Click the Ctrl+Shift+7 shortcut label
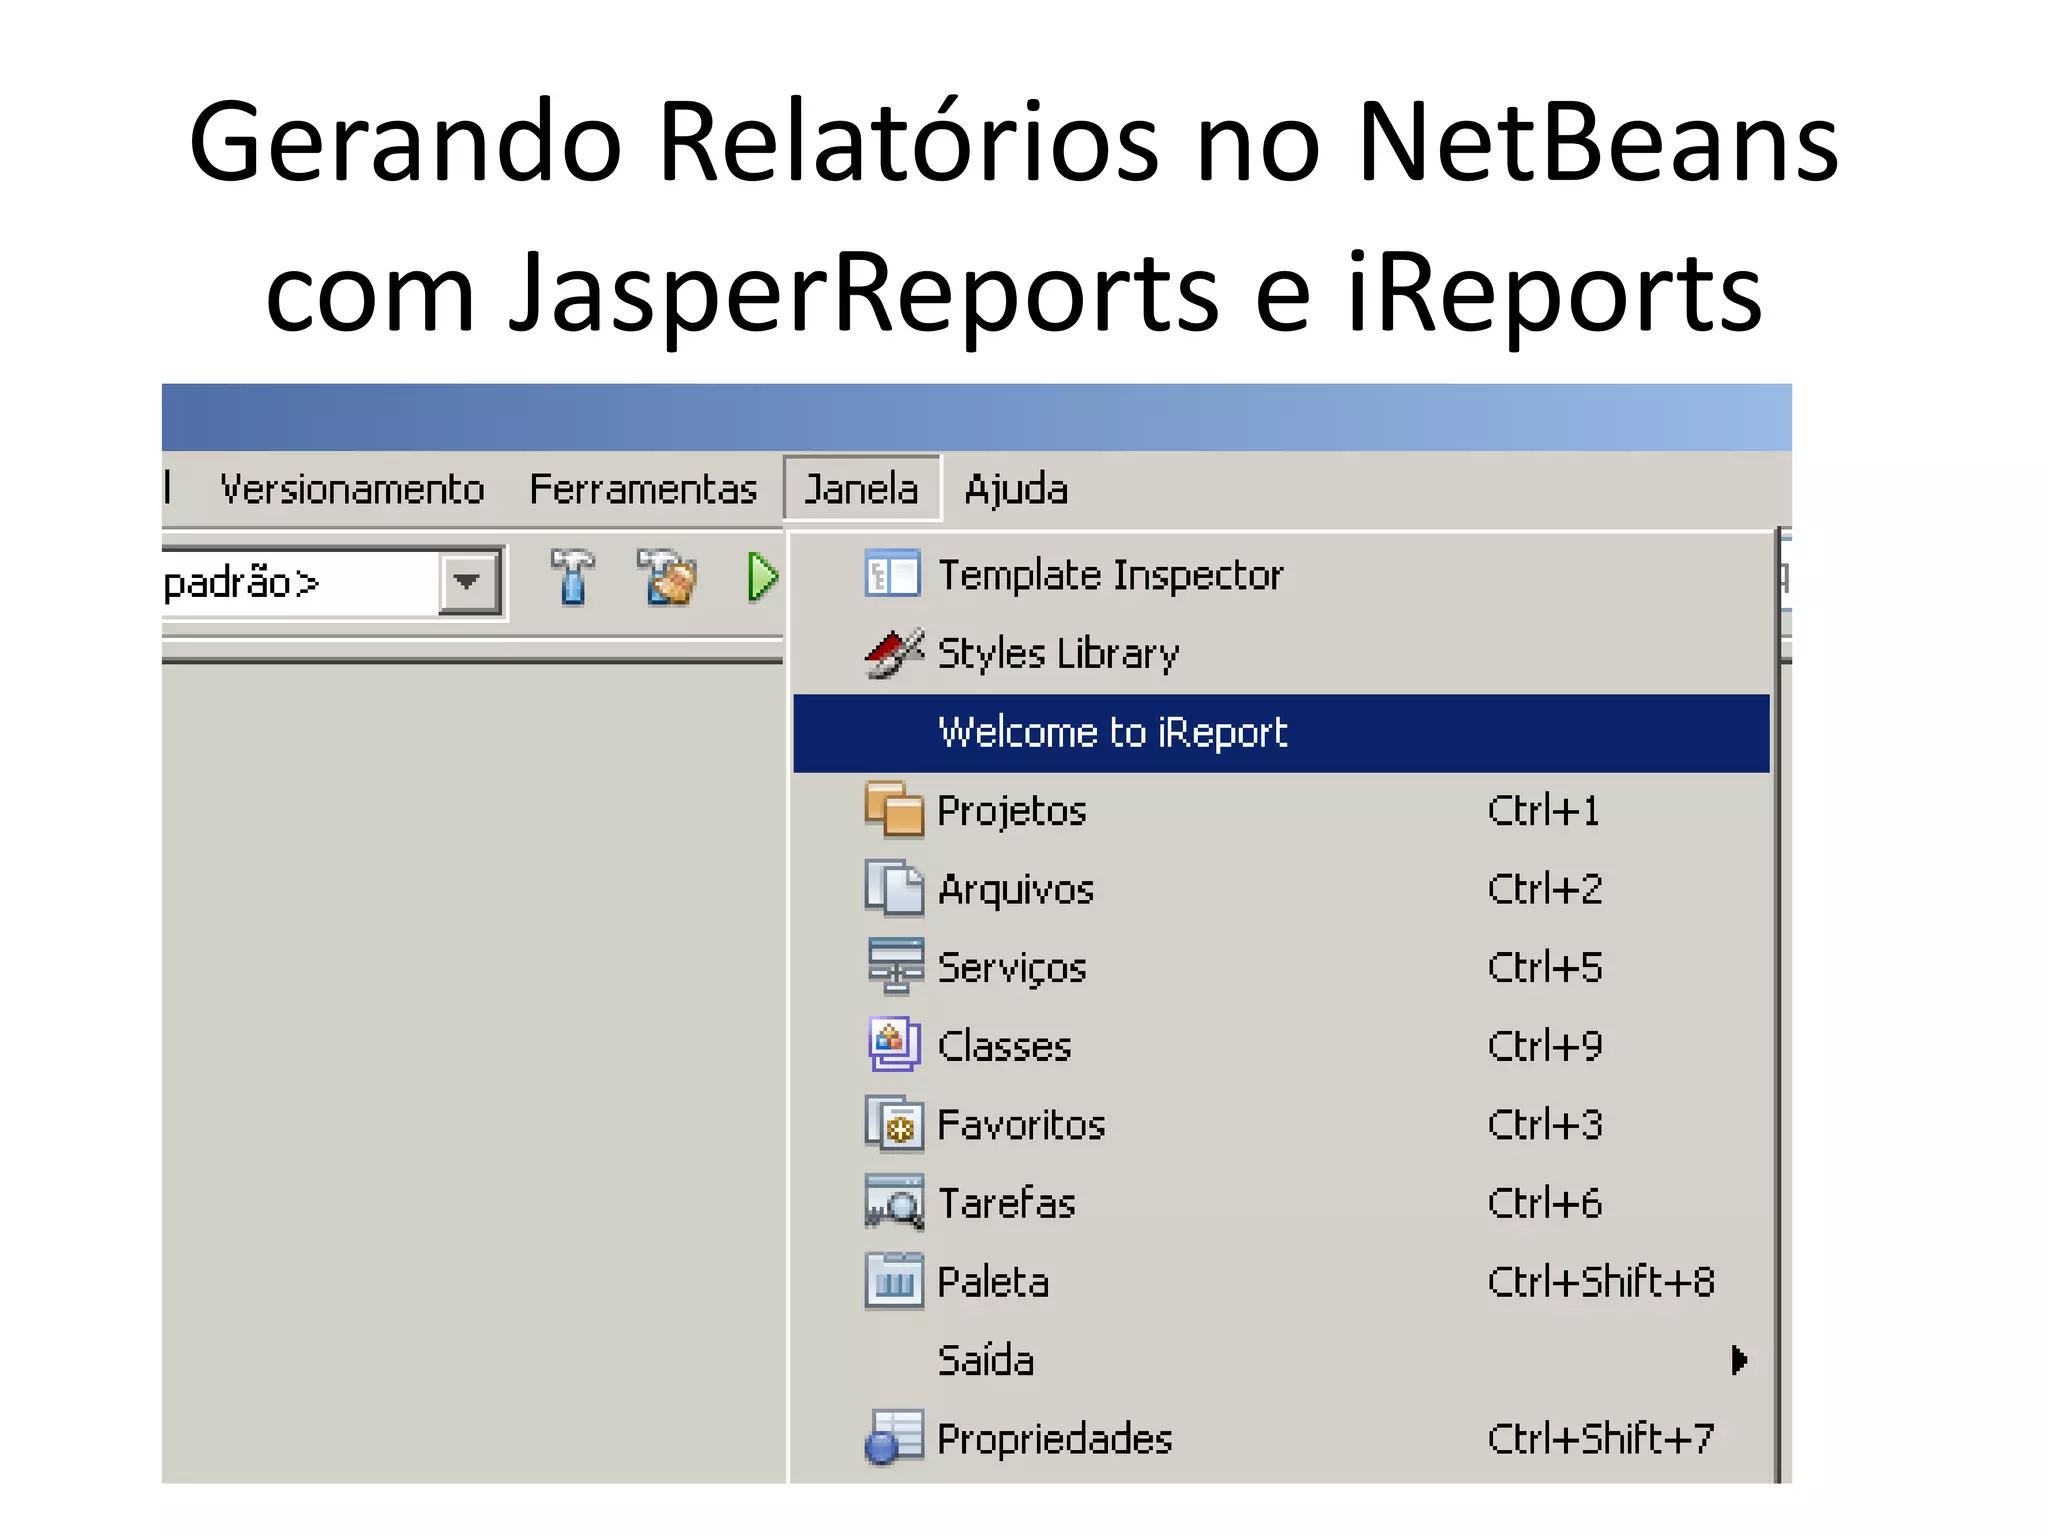 tap(1601, 1438)
